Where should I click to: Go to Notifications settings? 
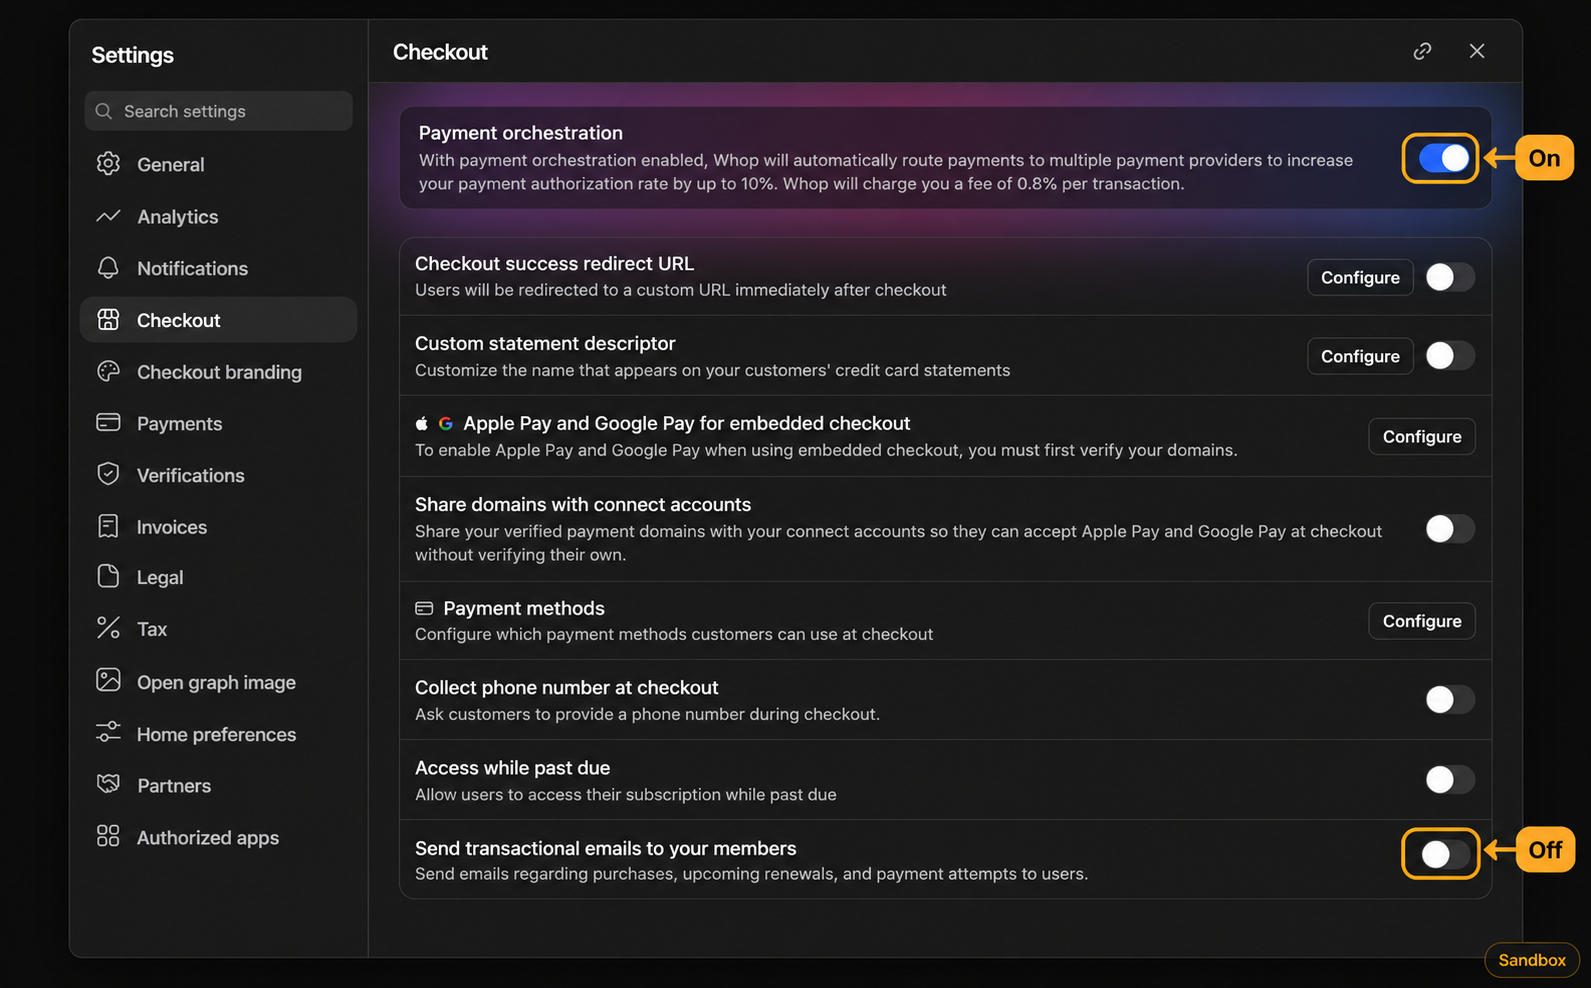point(218,268)
